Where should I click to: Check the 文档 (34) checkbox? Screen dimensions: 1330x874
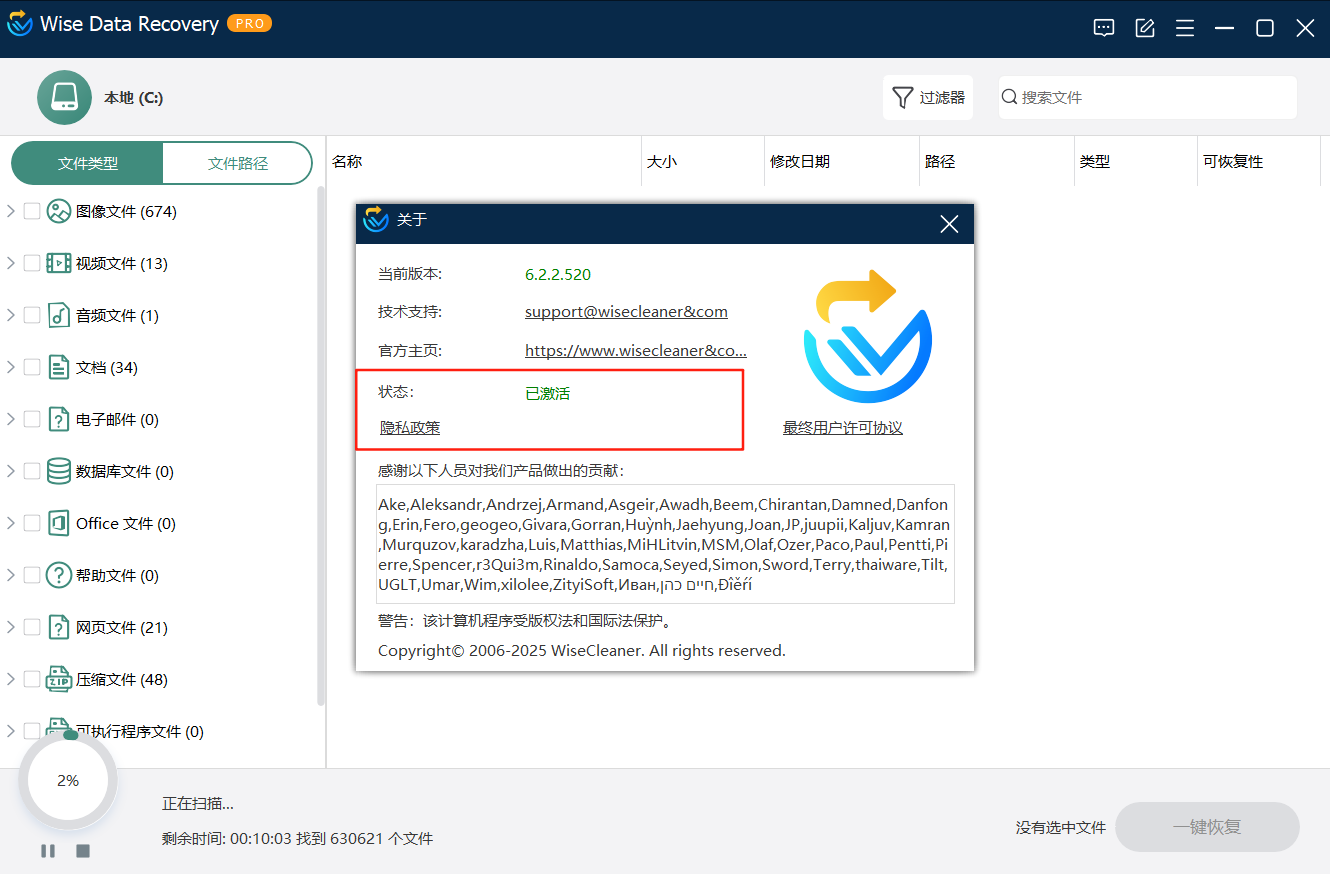[32, 367]
